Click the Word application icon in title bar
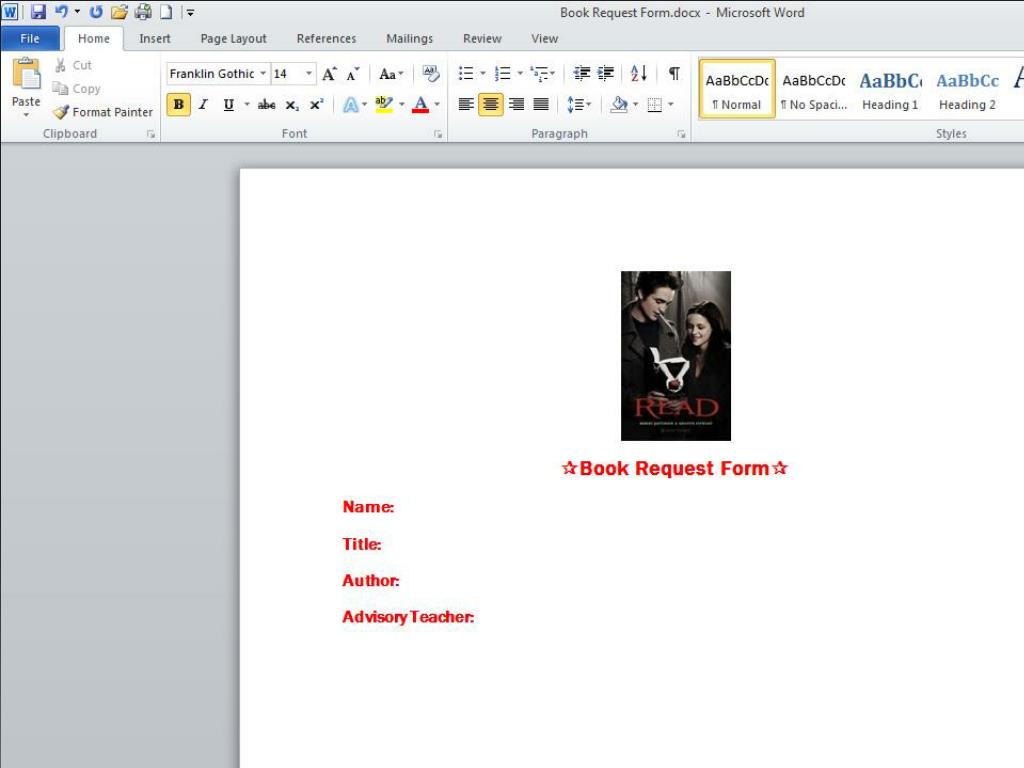 coord(10,12)
